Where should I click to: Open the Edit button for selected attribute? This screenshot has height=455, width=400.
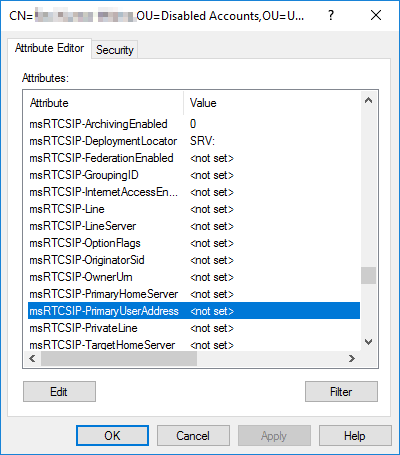(x=59, y=392)
